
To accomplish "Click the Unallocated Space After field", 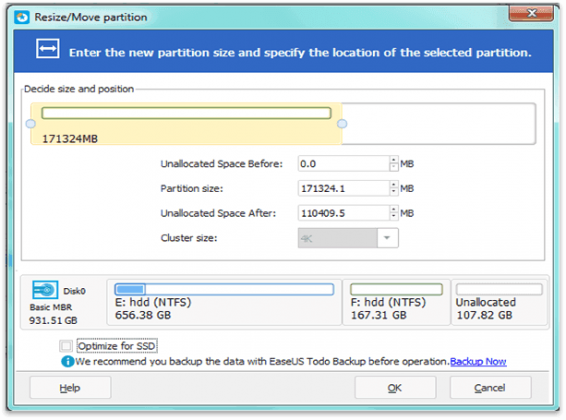I will tap(344, 213).
